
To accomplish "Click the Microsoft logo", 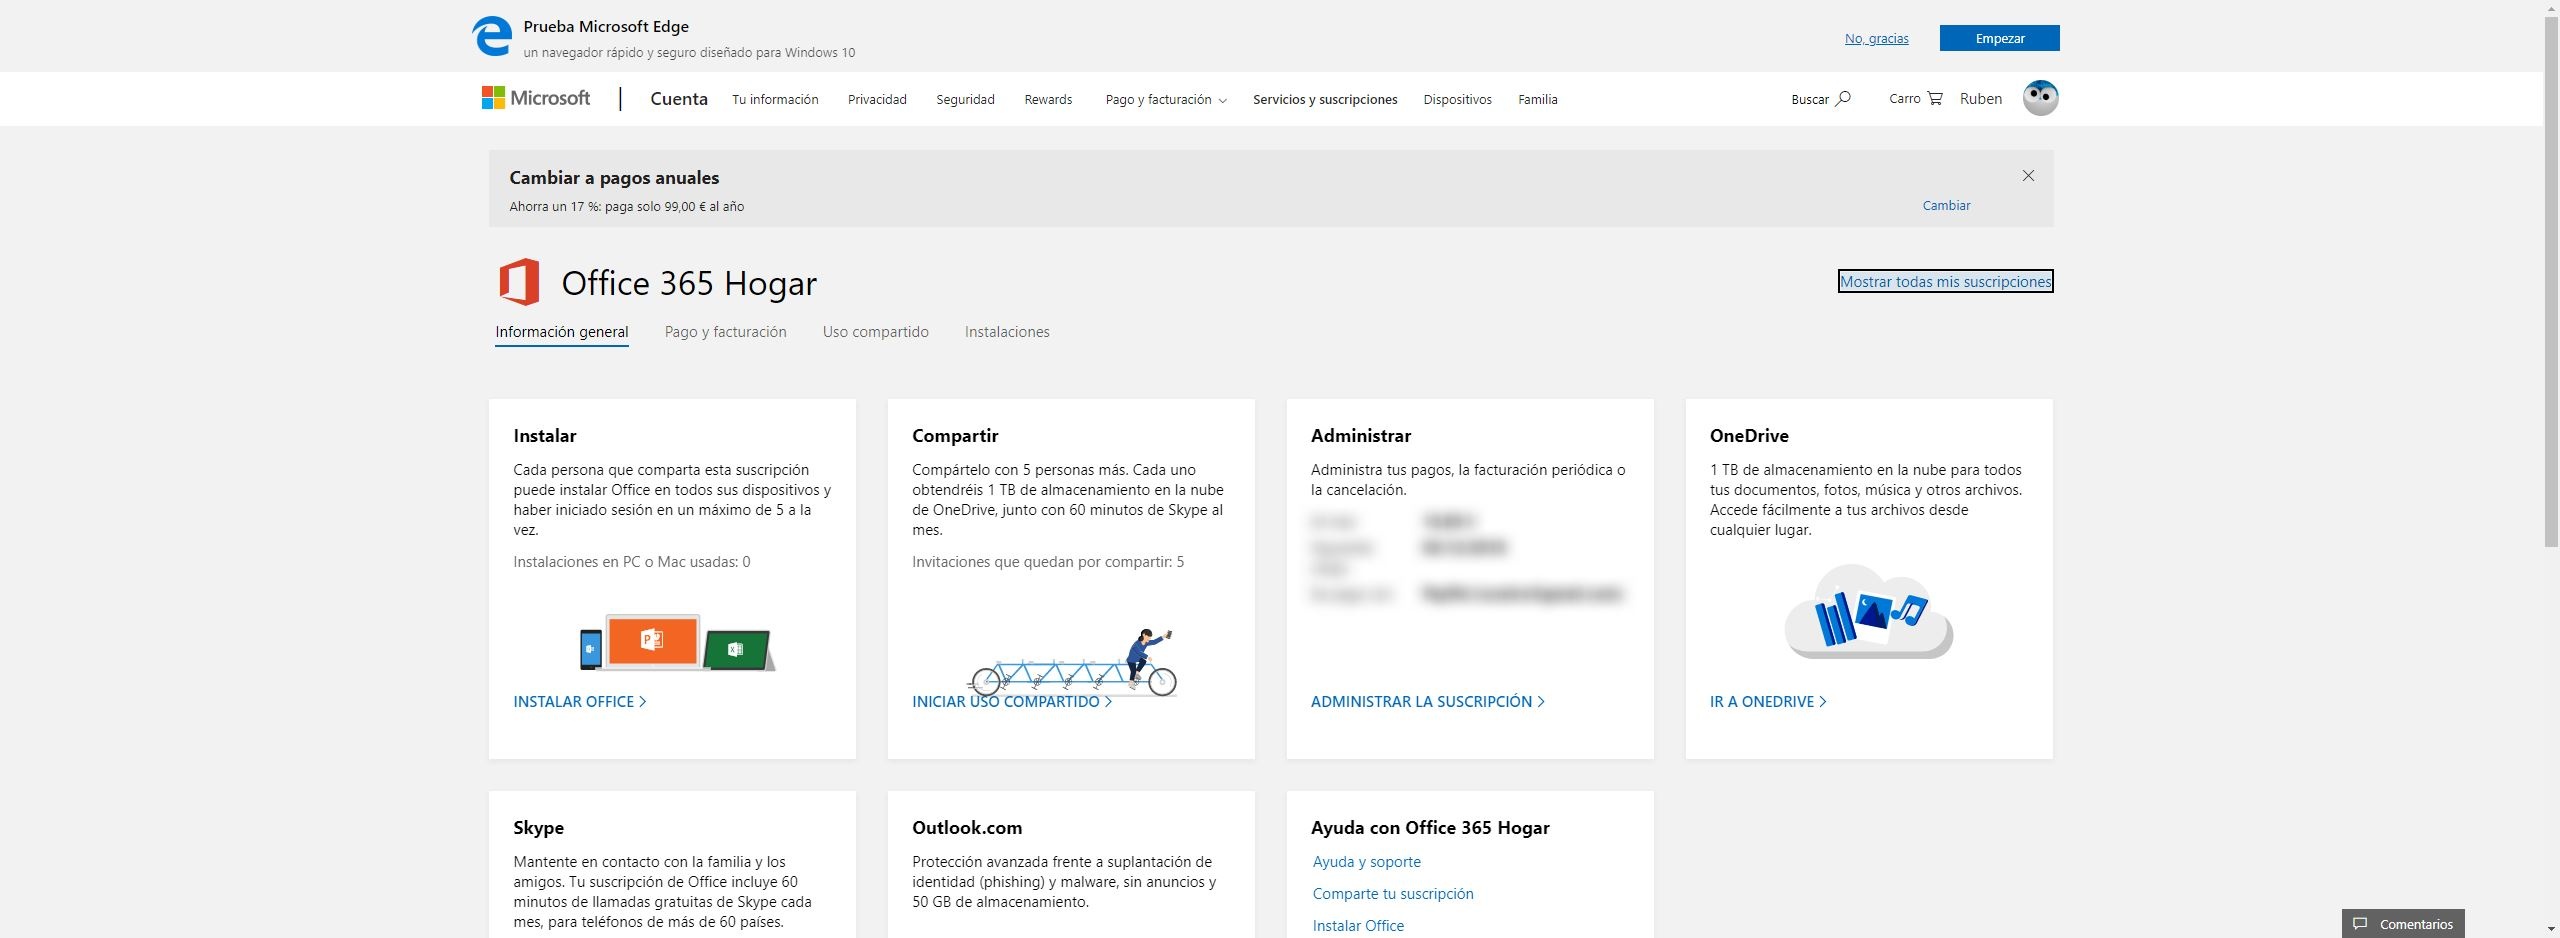I will coord(536,98).
